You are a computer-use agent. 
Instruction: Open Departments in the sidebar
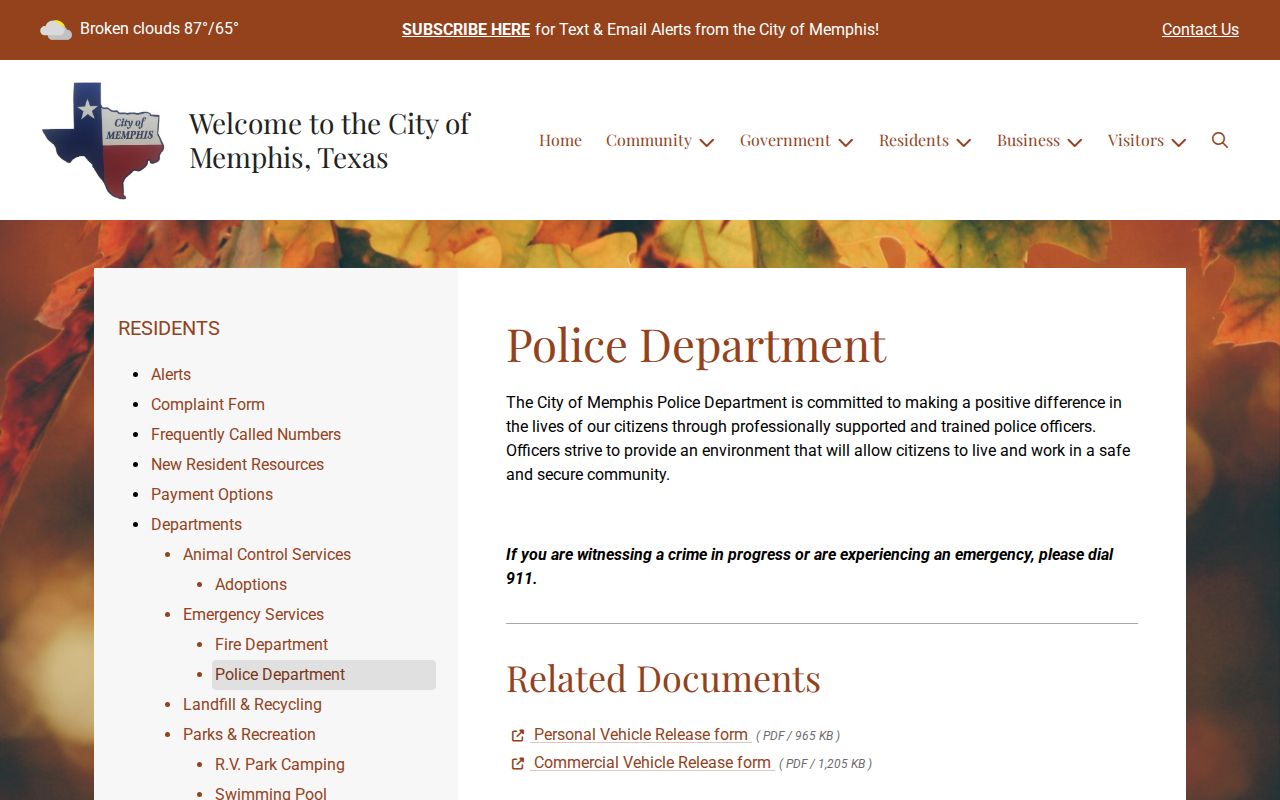coord(196,524)
